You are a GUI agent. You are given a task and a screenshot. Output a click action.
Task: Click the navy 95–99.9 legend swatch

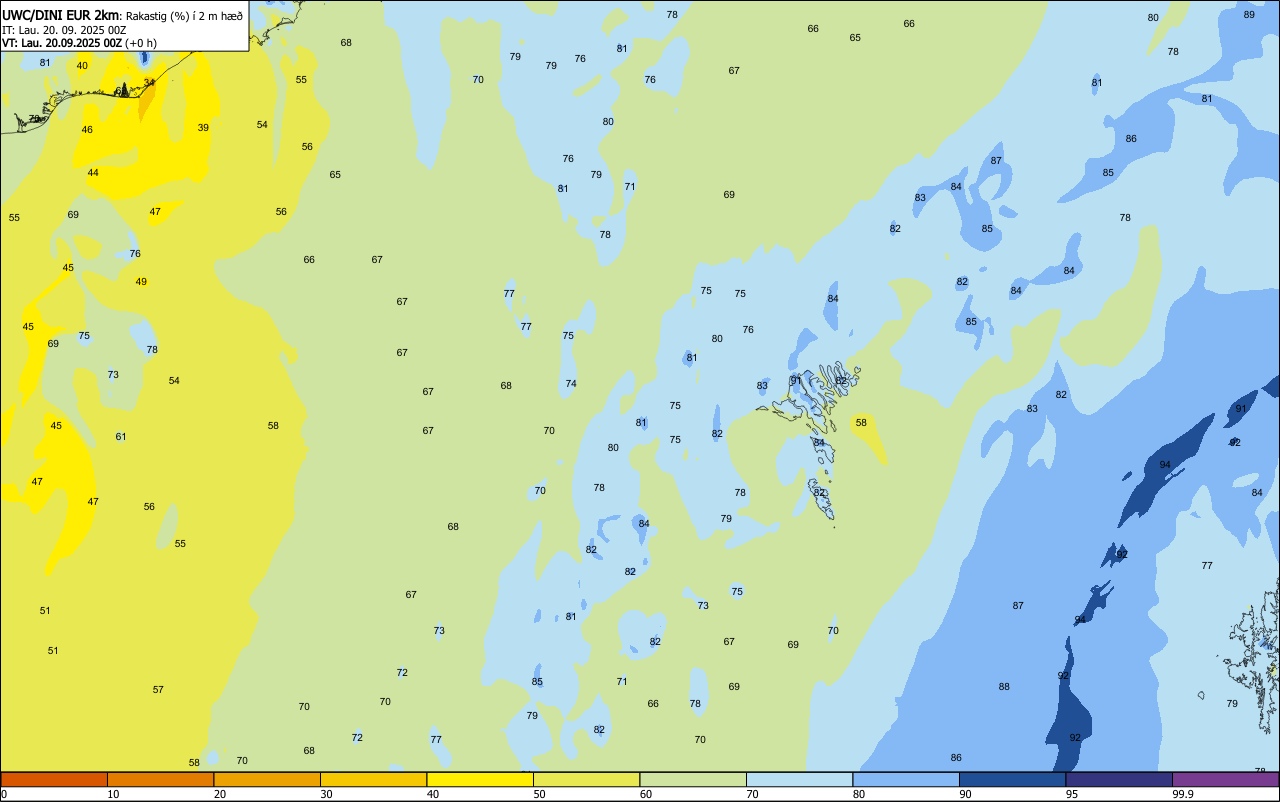[1119, 779]
